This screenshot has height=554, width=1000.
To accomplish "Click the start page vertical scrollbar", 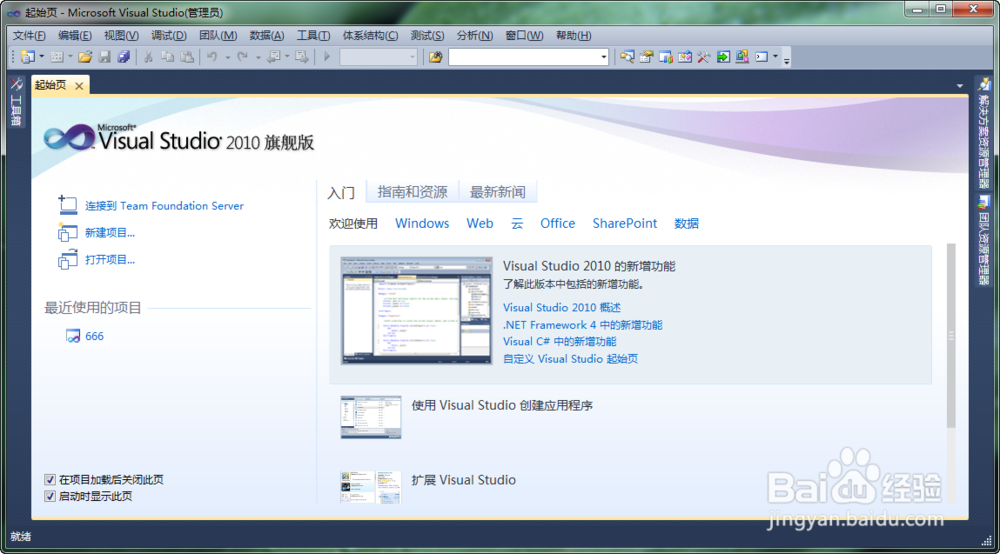I will pos(951,336).
